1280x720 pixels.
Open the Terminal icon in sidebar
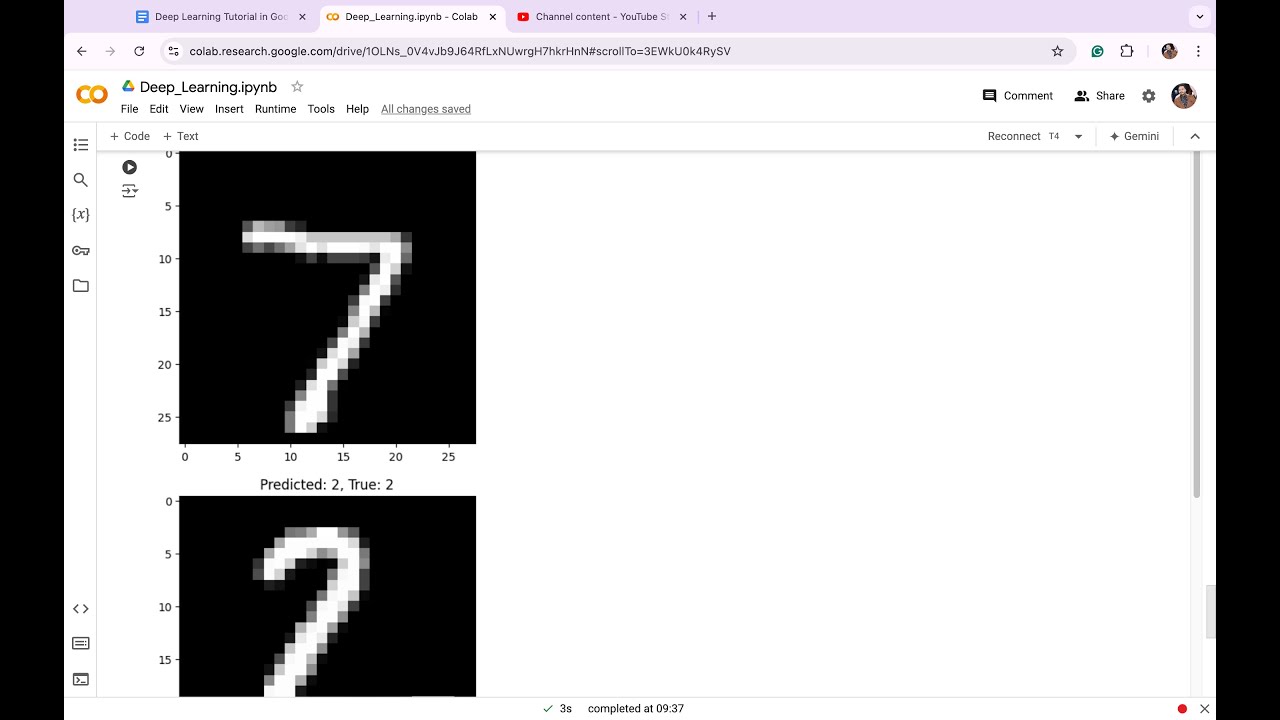[x=81, y=680]
